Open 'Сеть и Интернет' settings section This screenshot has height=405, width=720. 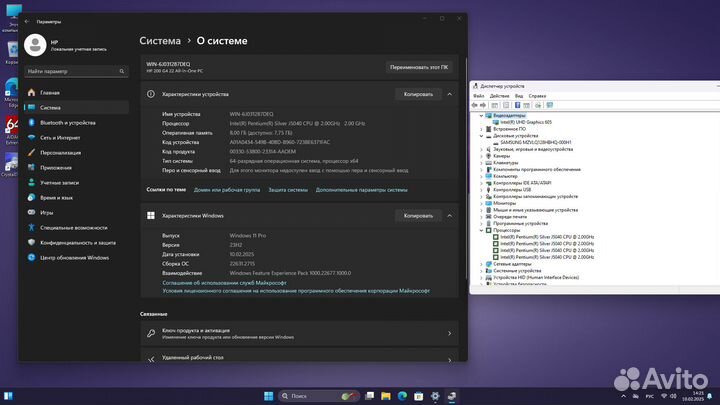click(60, 138)
